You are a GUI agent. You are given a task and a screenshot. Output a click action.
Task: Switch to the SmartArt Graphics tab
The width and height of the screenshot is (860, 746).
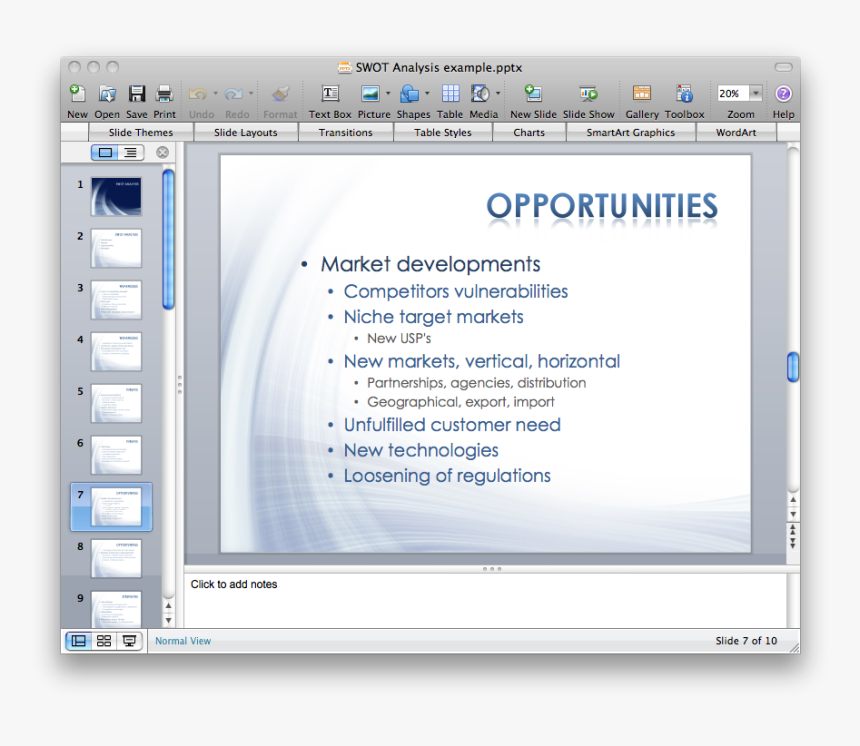[630, 132]
